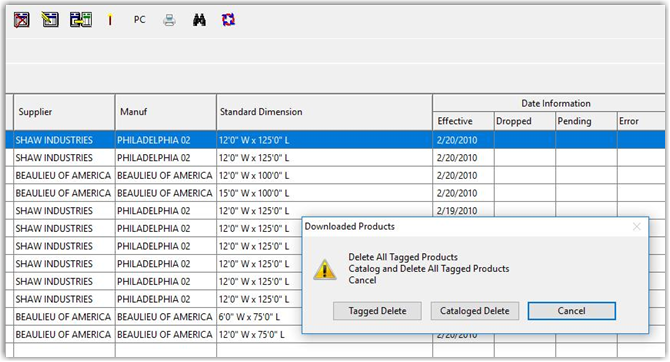Click the Effective column header
670x362 pixels.
(x=463, y=121)
